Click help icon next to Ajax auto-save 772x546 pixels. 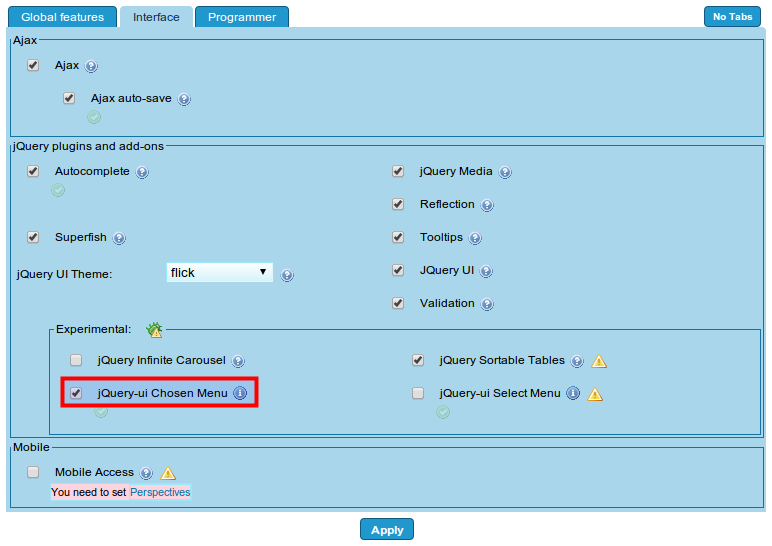184,100
